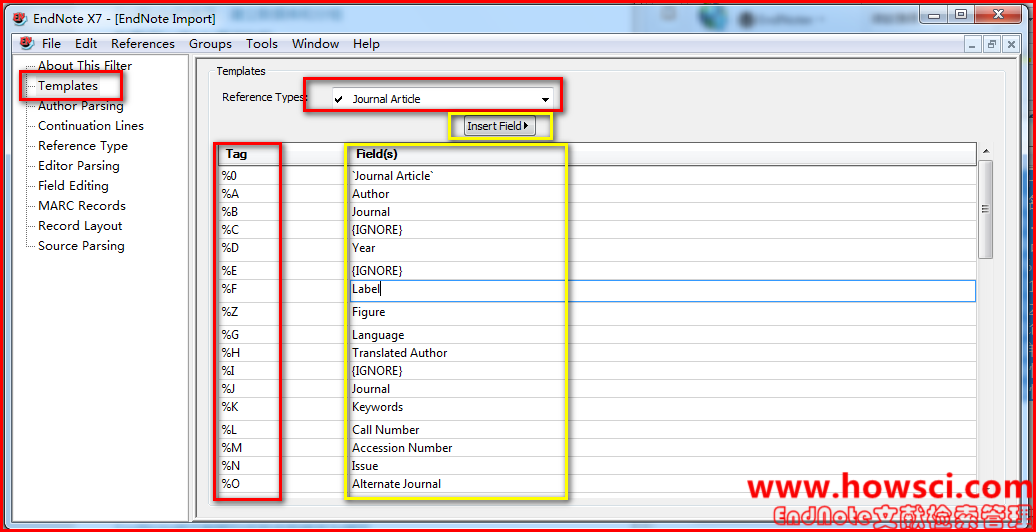Click the %H tag cell
The image size is (1036, 532).
(x=283, y=353)
